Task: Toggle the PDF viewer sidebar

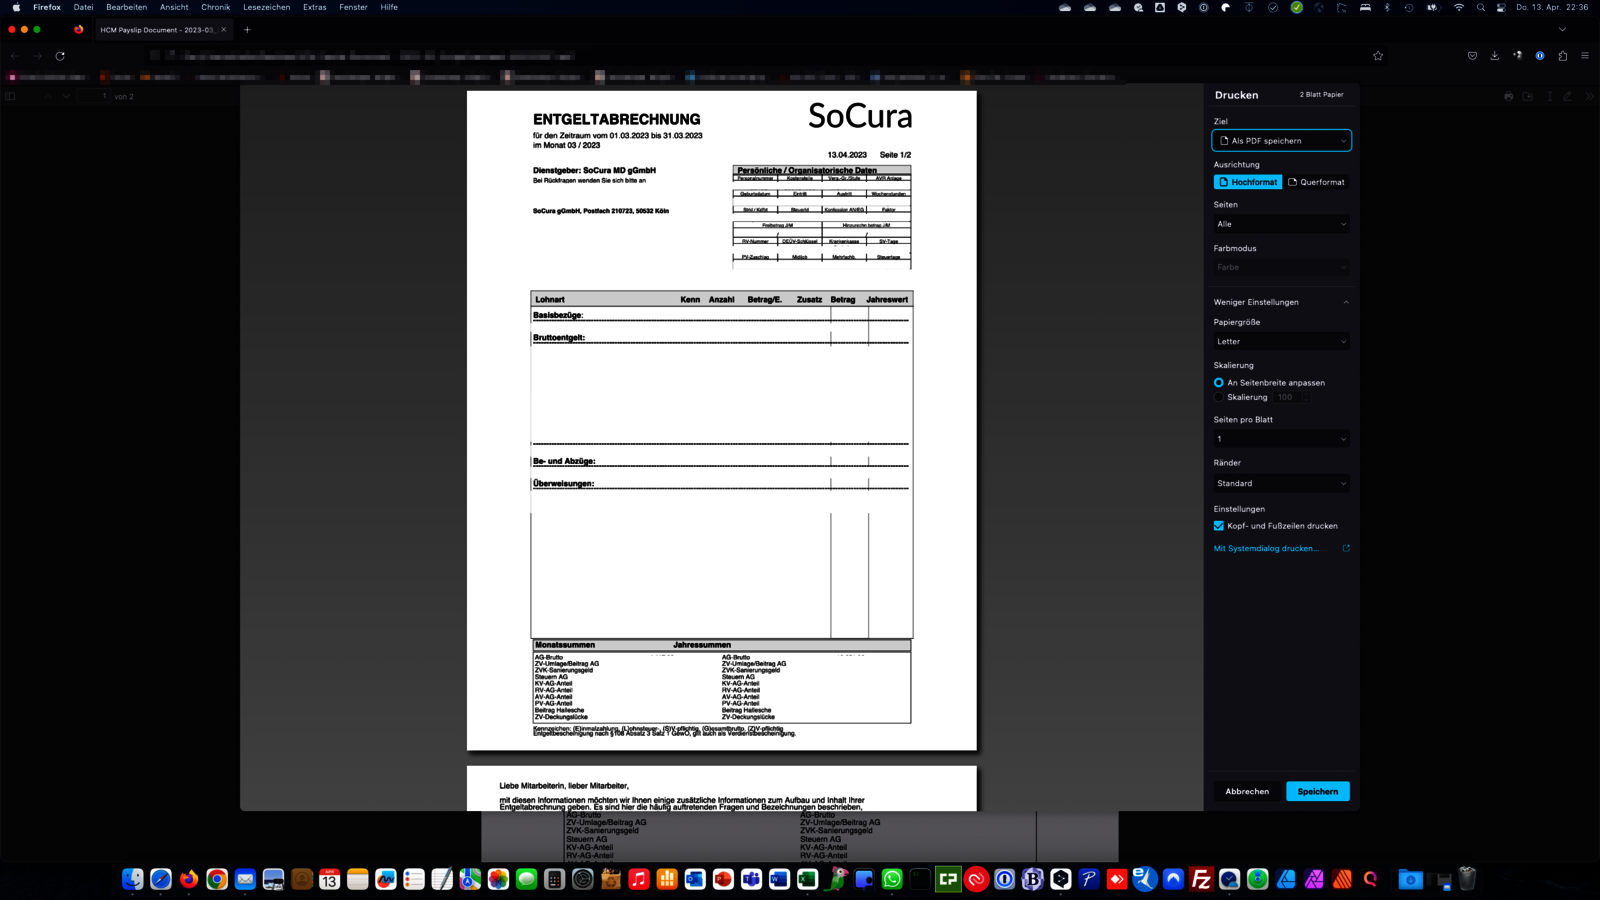Action: [10, 96]
